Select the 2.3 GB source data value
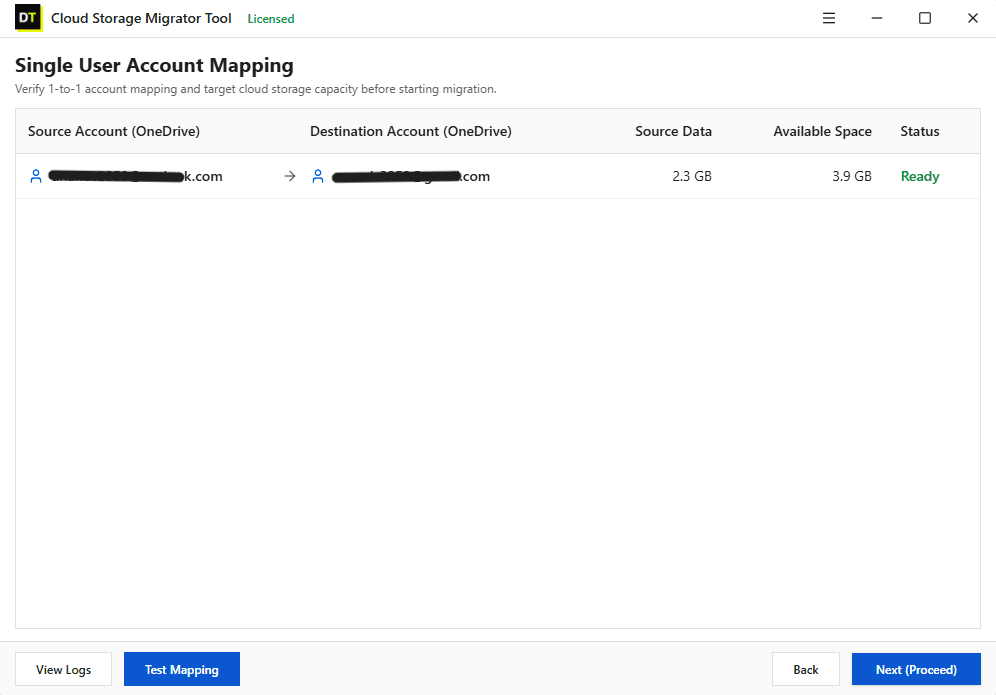The image size is (996, 695). (692, 176)
